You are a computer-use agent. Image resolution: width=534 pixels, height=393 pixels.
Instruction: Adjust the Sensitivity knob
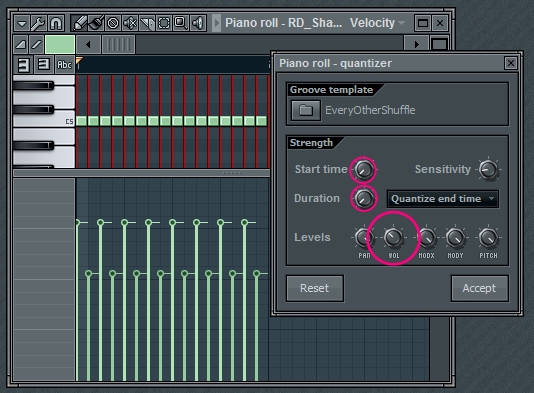(488, 170)
